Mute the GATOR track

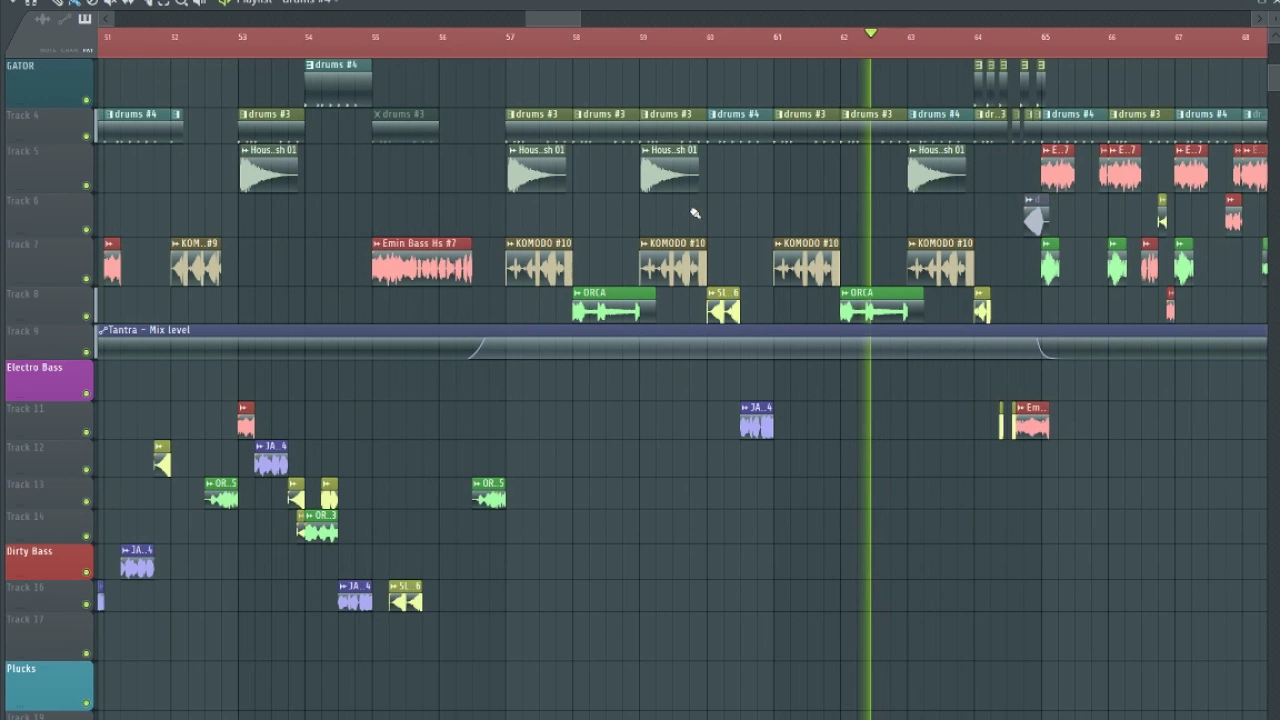[x=86, y=100]
